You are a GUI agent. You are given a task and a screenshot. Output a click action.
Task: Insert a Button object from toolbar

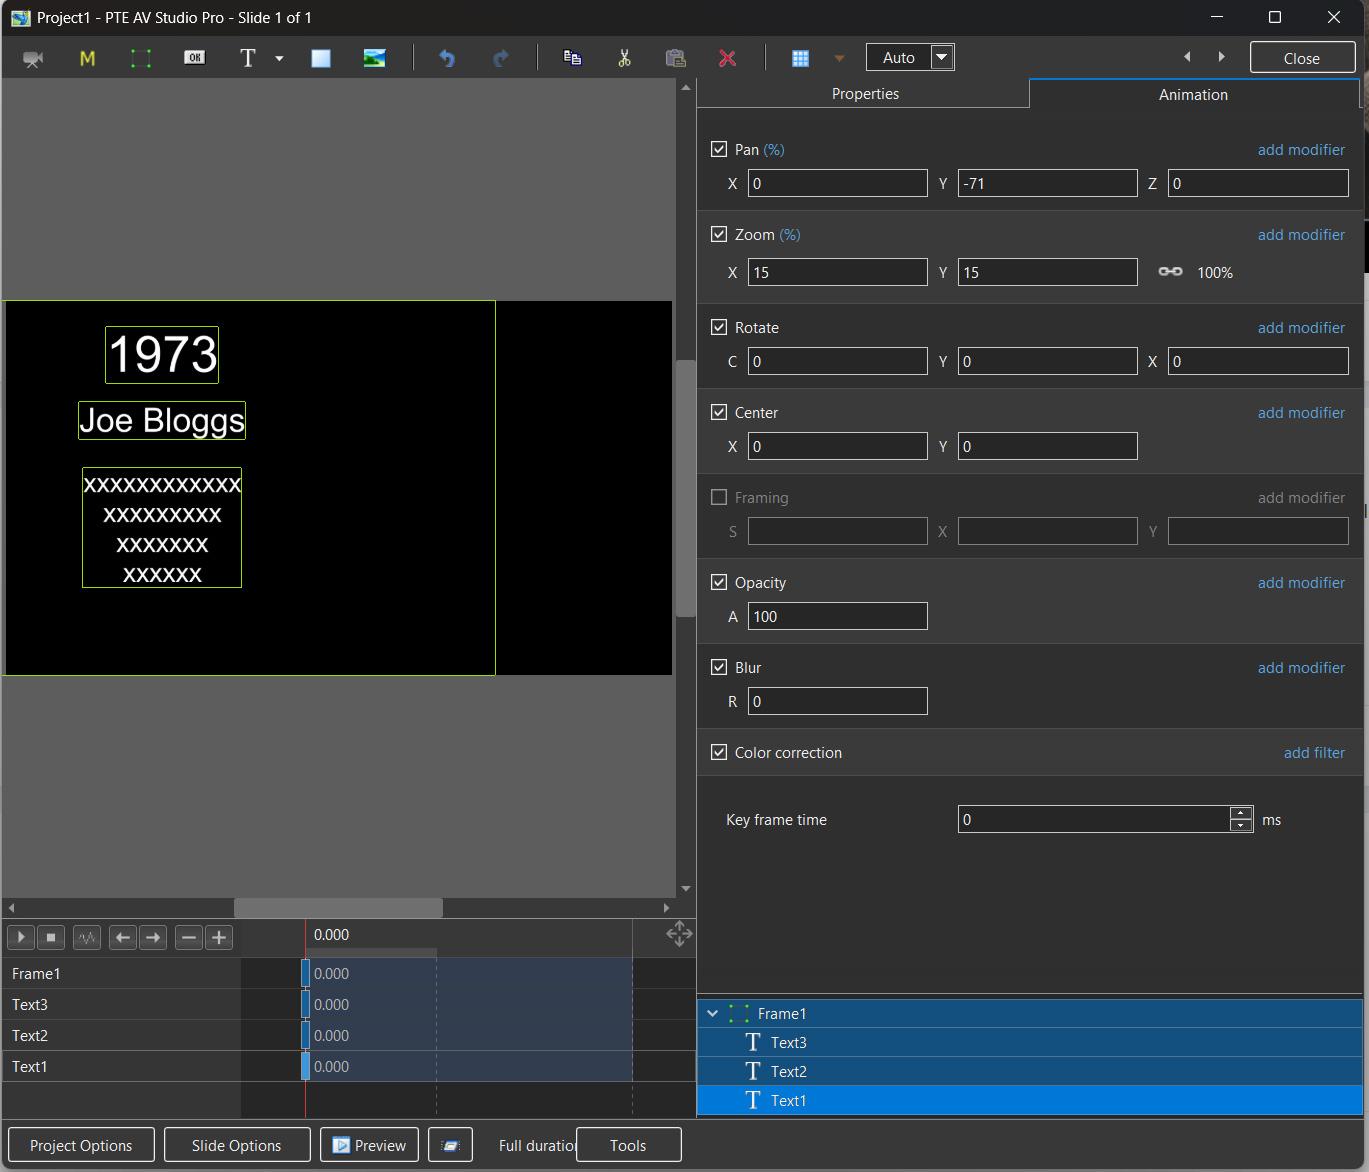(194, 58)
